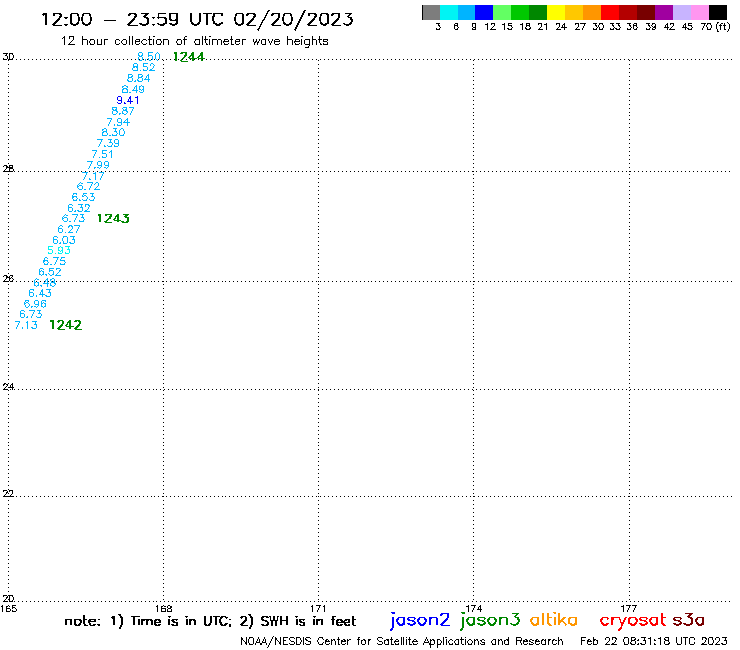
Task: Click the cyan wave height value 5.93
Action: tap(59, 250)
